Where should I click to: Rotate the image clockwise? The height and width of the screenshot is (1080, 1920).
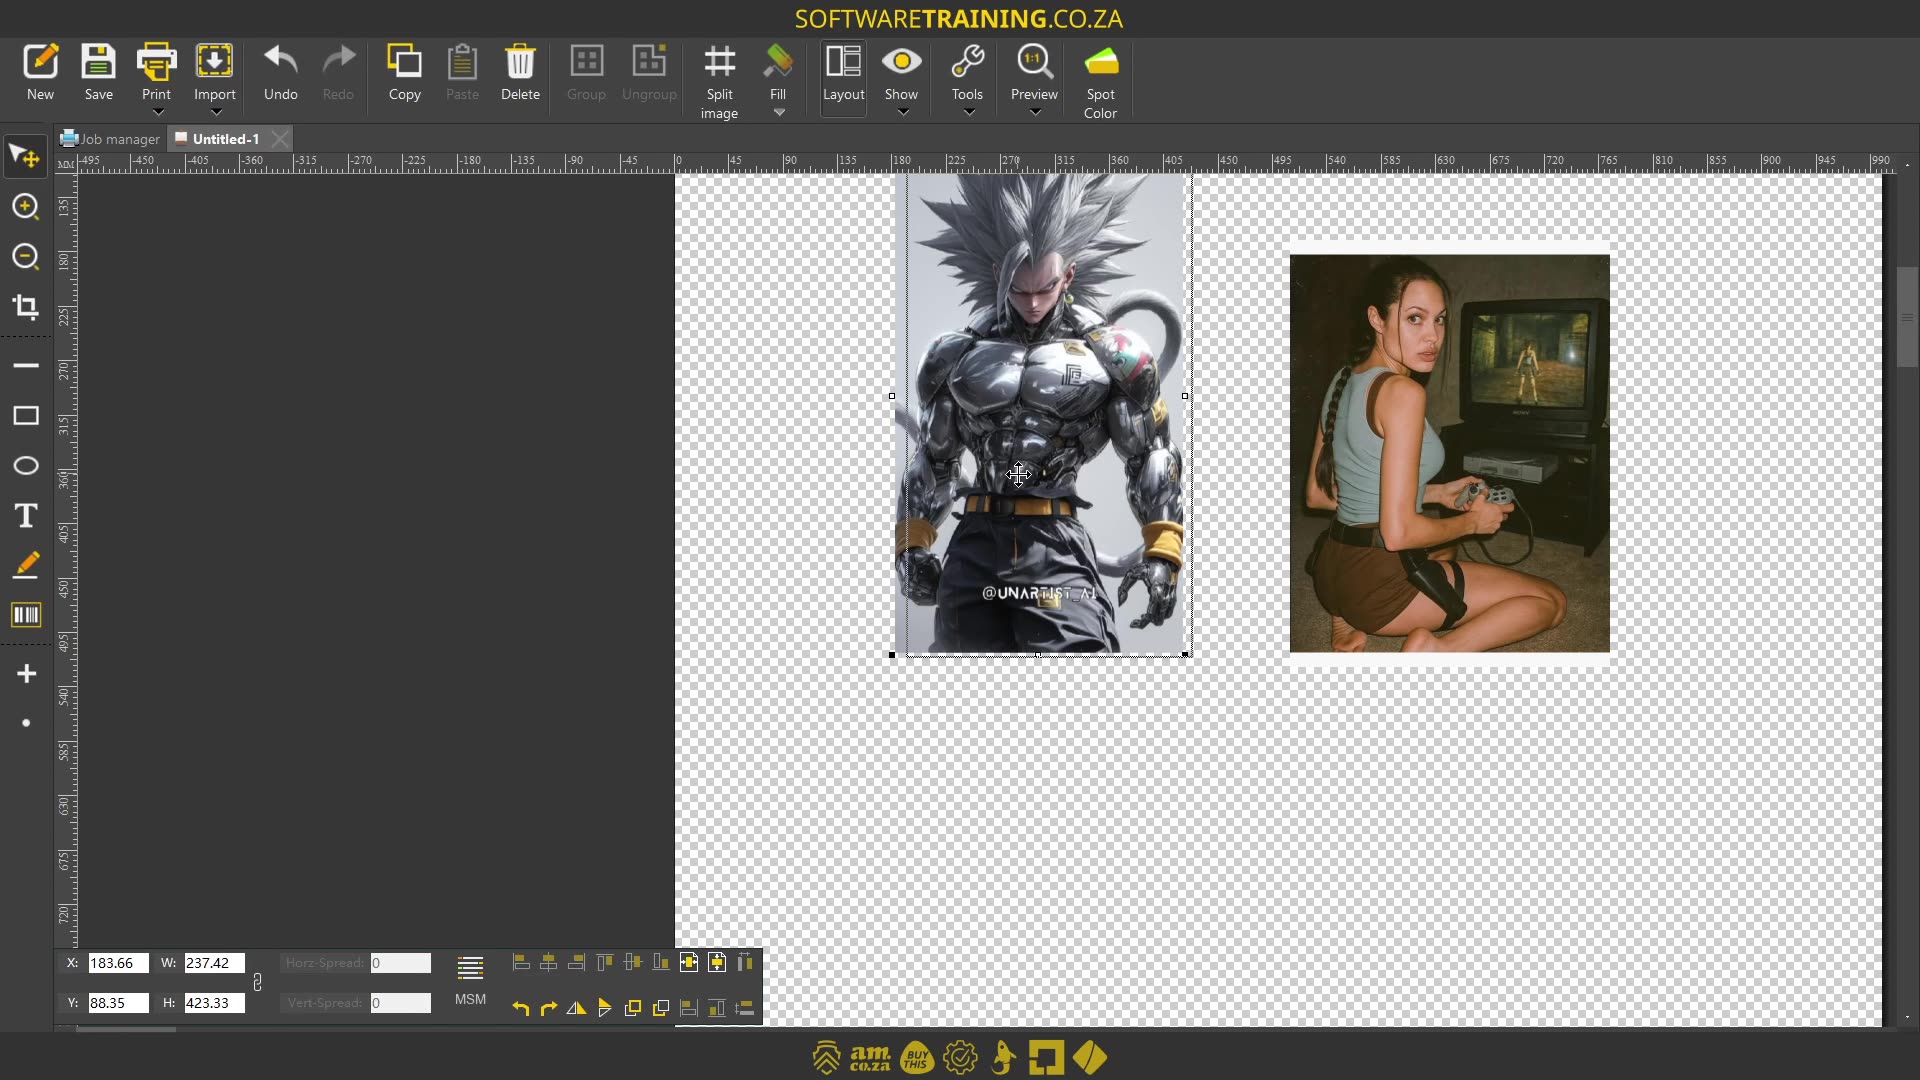[548, 1008]
